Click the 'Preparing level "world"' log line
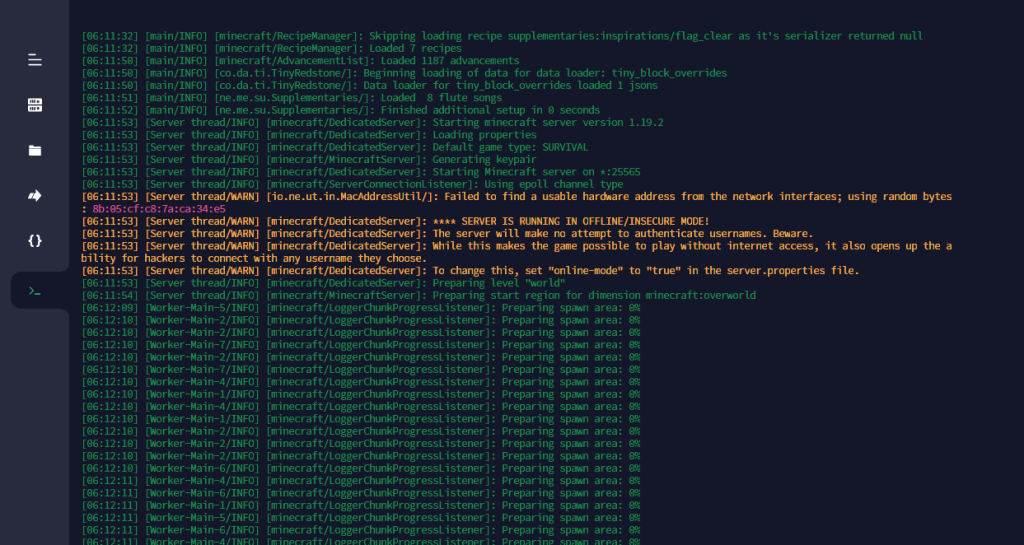Viewport: 1024px width, 545px height. coord(323,283)
